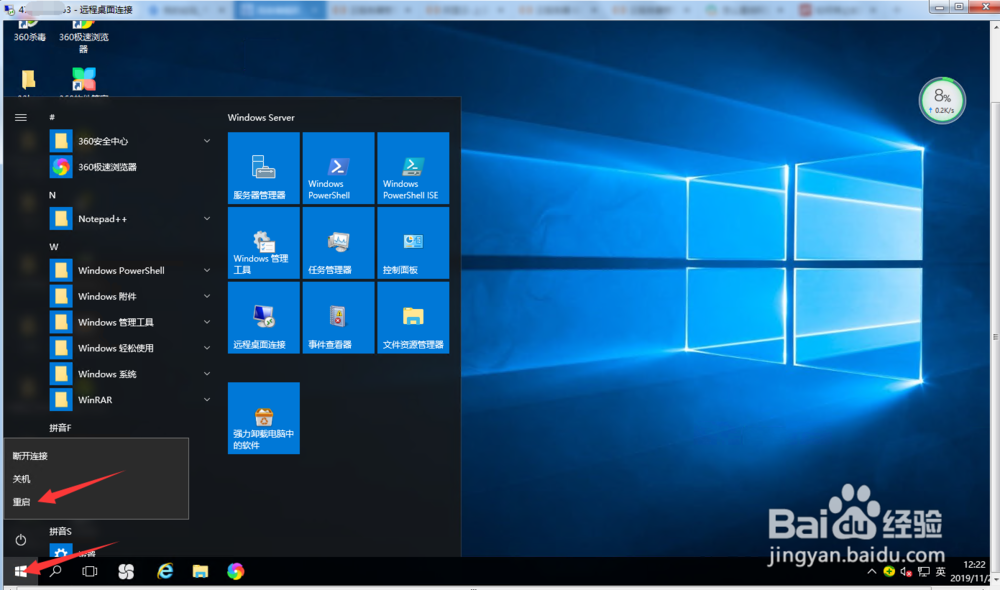Open File Explorer from the taskbar
This screenshot has width=1000, height=590.
200,571
